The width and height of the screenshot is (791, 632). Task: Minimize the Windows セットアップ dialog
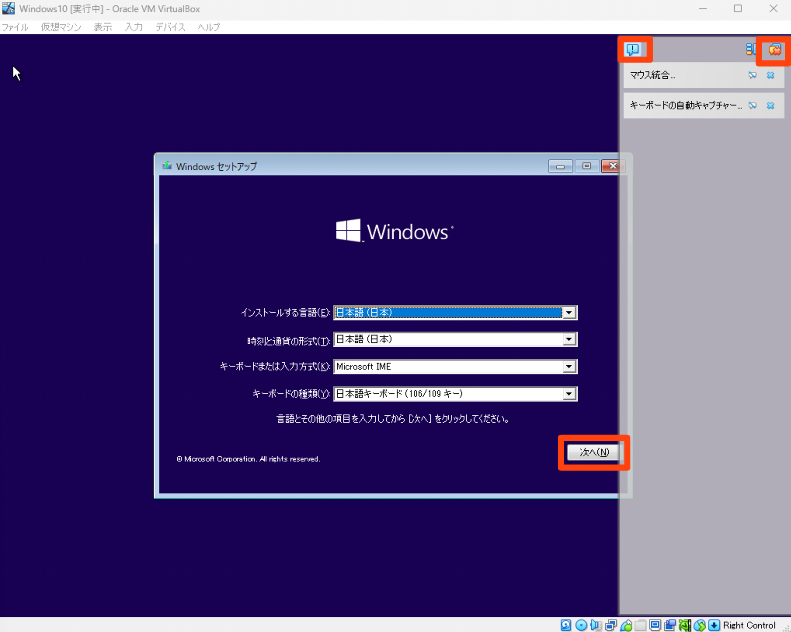[x=560, y=166]
